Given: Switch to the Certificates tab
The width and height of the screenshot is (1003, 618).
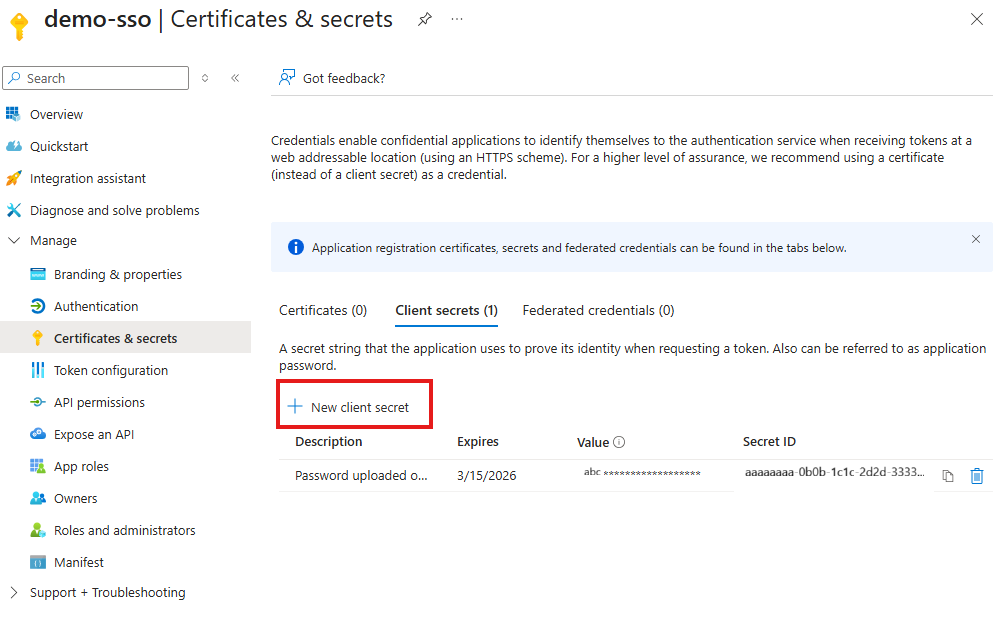Looking at the screenshot, I should tap(322, 310).
